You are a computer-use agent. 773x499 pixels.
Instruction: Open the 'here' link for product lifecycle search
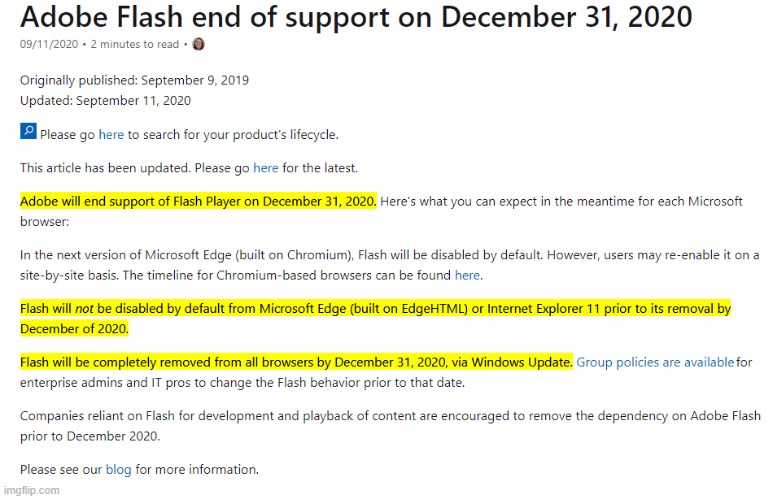pos(111,135)
